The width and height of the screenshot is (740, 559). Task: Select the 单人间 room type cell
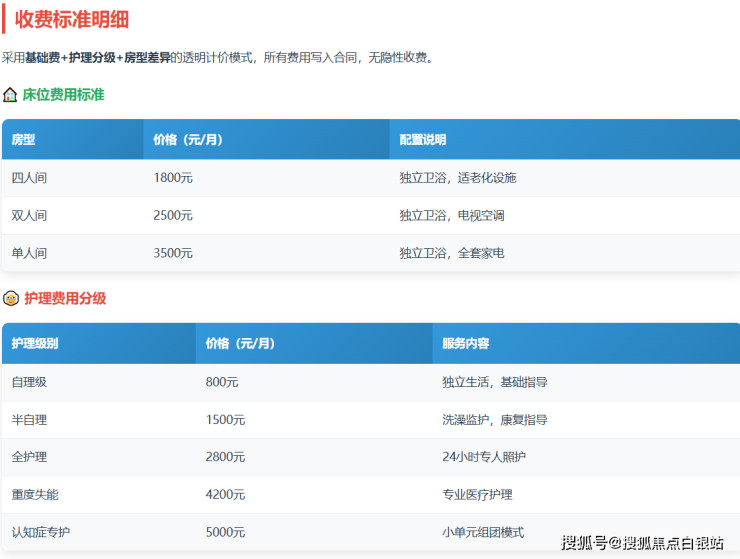[29, 253]
